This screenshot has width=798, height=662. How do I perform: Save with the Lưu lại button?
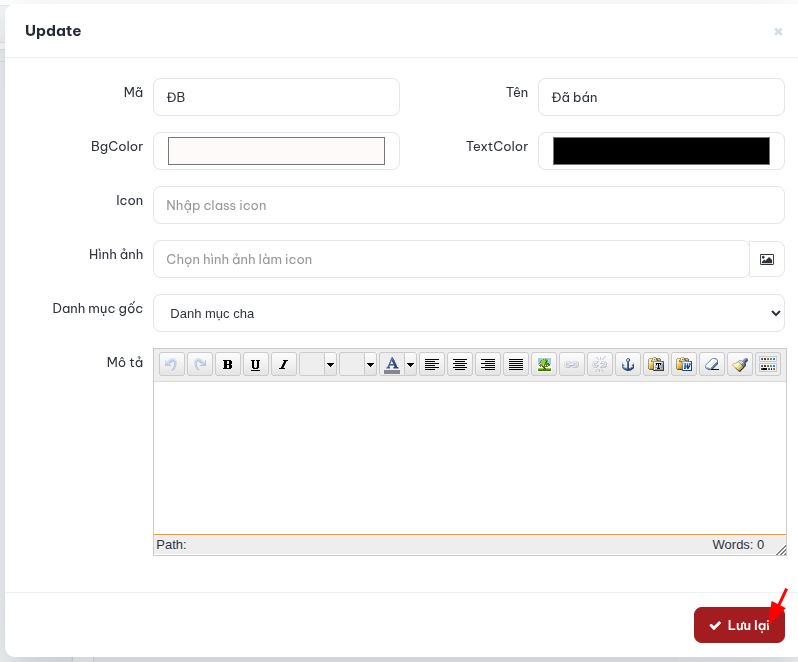[739, 625]
